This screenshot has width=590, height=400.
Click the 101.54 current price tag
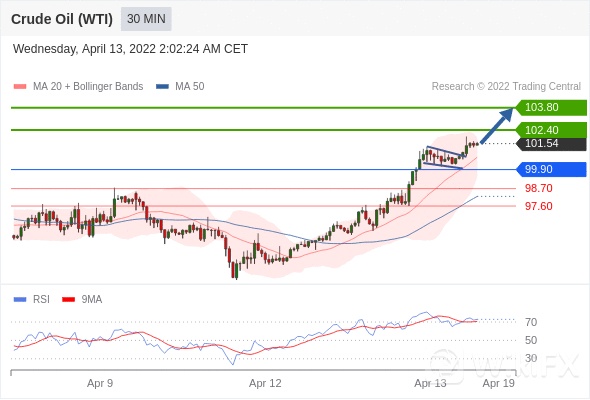[551, 143]
